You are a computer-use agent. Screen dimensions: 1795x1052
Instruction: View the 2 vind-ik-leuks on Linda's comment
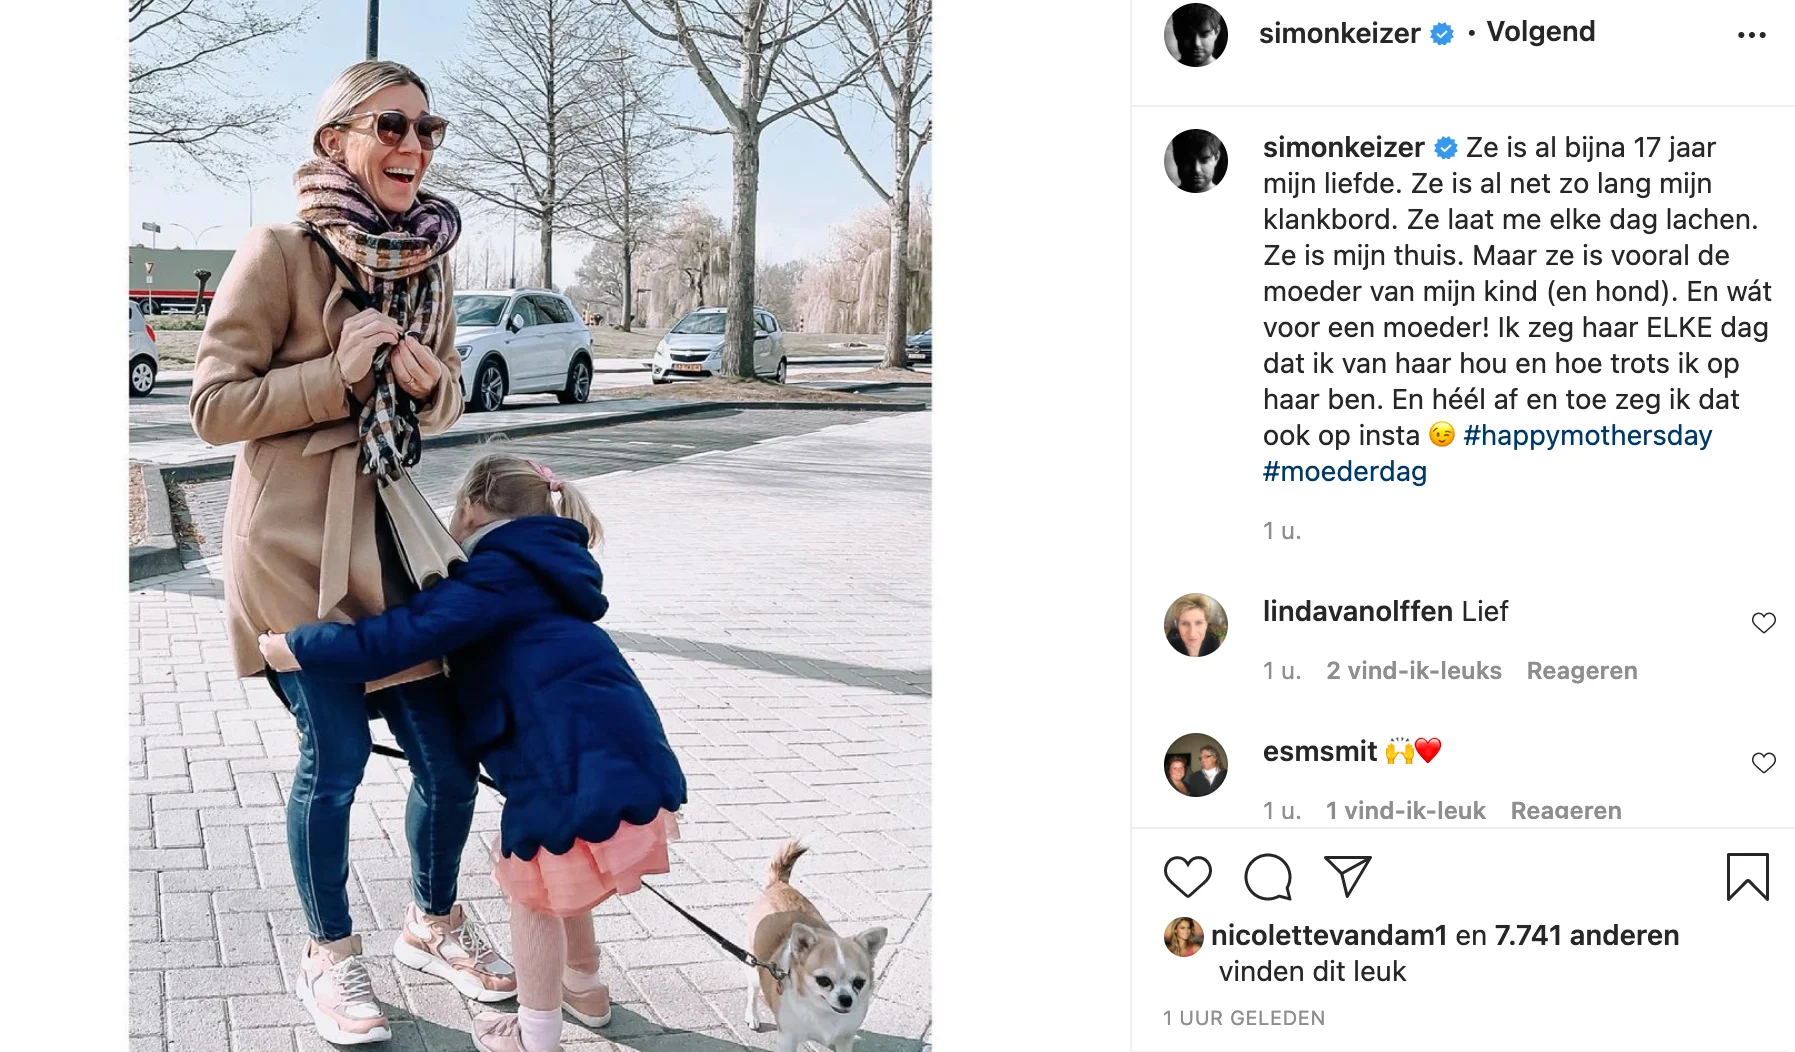click(x=1414, y=671)
